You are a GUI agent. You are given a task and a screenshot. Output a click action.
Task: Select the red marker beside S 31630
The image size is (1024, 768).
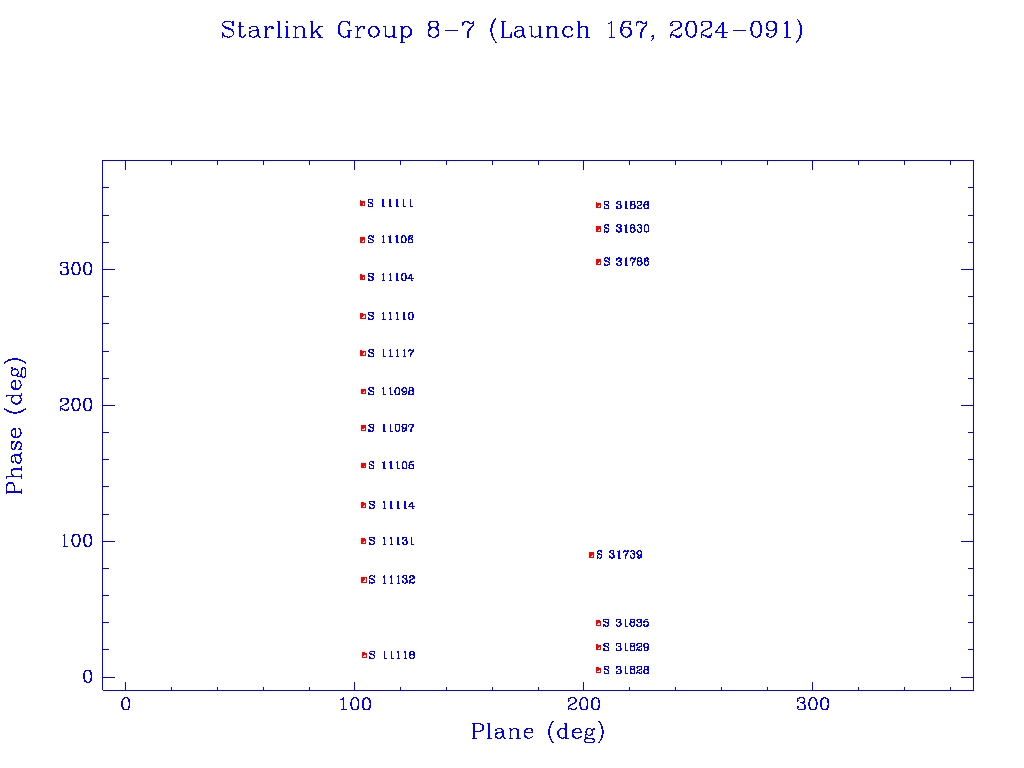[598, 229]
